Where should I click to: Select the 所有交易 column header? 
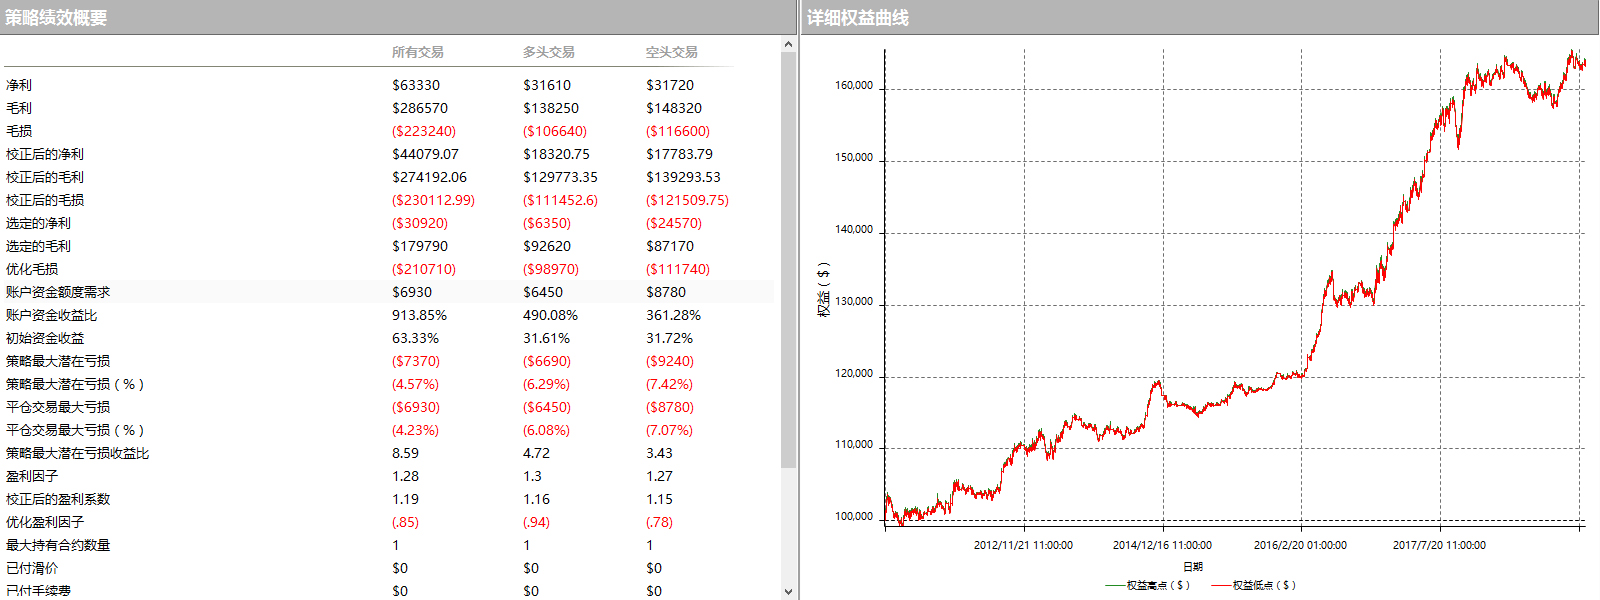click(417, 52)
